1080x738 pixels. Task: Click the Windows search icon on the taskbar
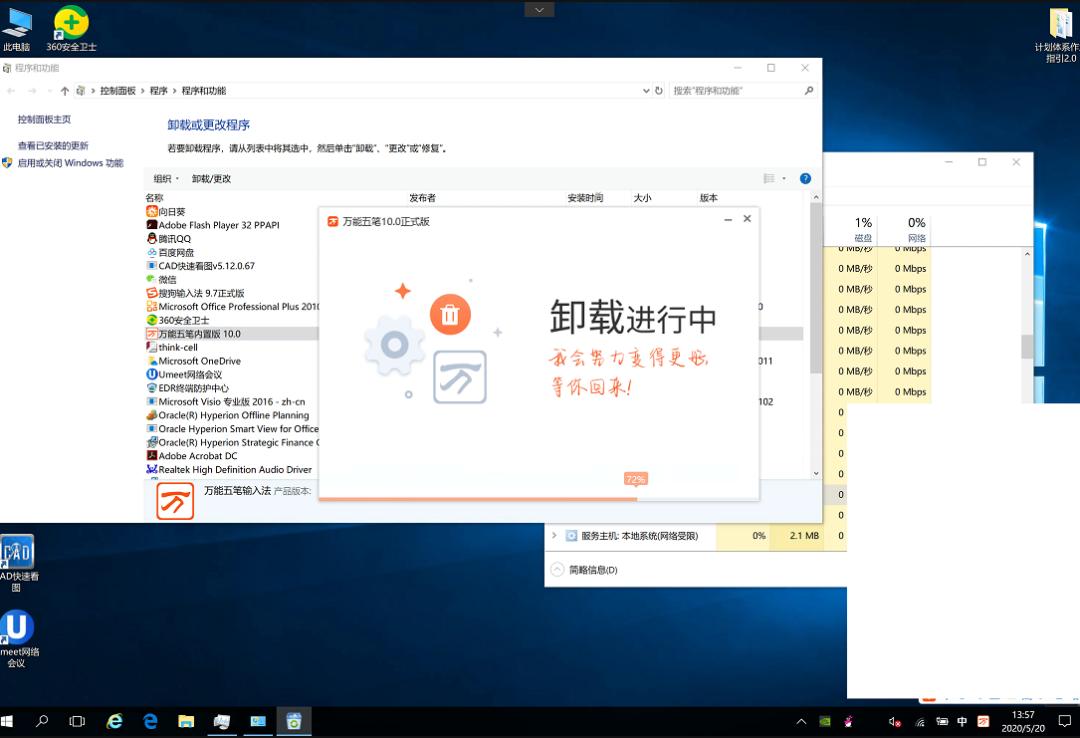point(41,721)
